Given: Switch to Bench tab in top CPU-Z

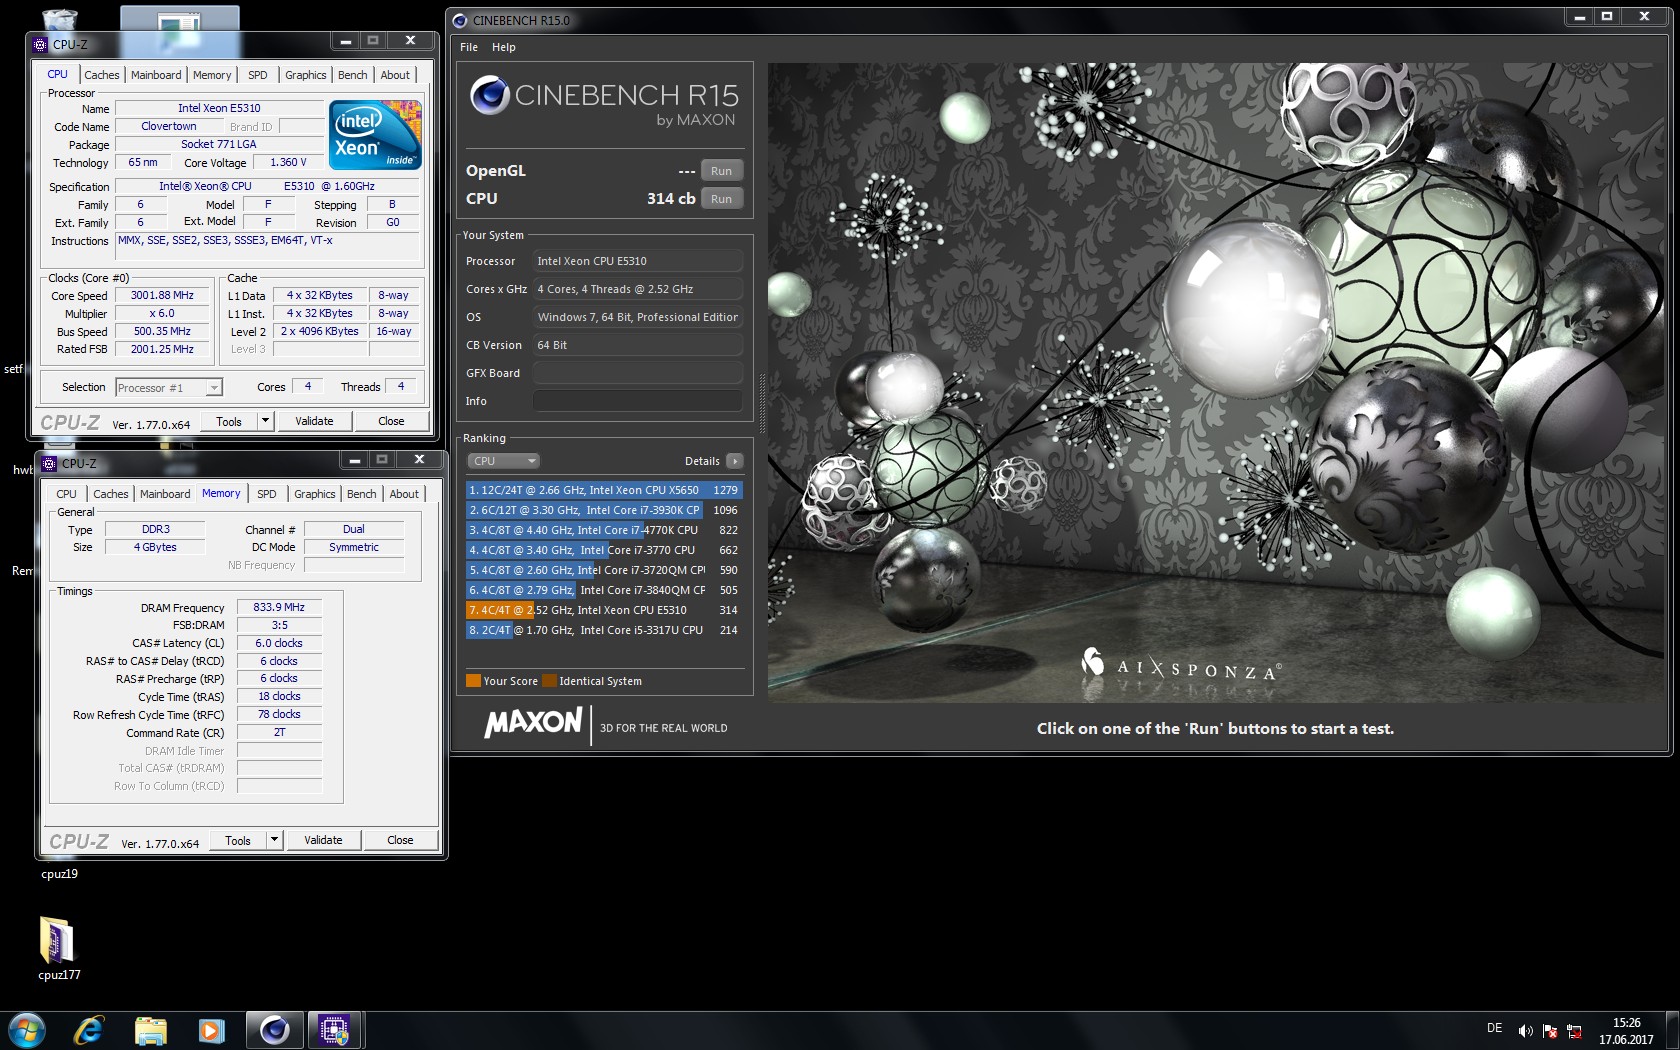Looking at the screenshot, I should [x=352, y=75].
